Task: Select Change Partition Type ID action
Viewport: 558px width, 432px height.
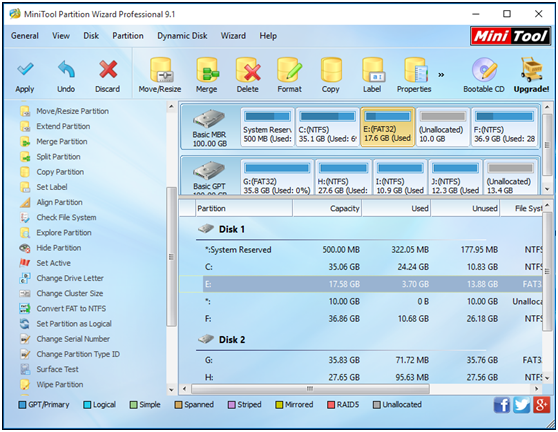Action: 70,354
